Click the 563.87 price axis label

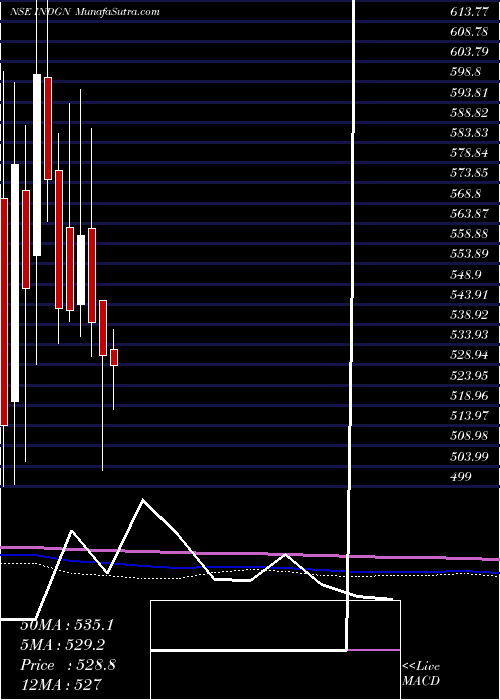[470, 214]
